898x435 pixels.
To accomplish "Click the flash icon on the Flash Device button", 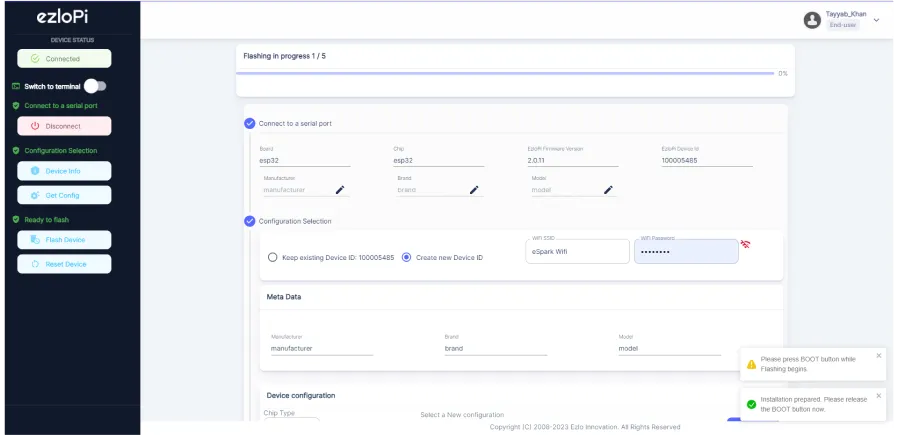I will pyautogui.click(x=35, y=240).
